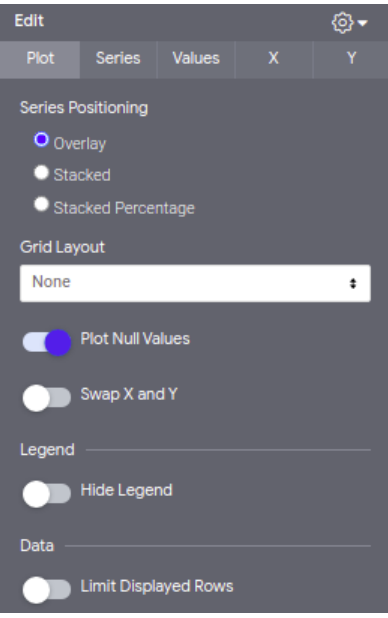Click the Stacked Percentage label text
Screen dimensions: 388x618
[124, 208]
